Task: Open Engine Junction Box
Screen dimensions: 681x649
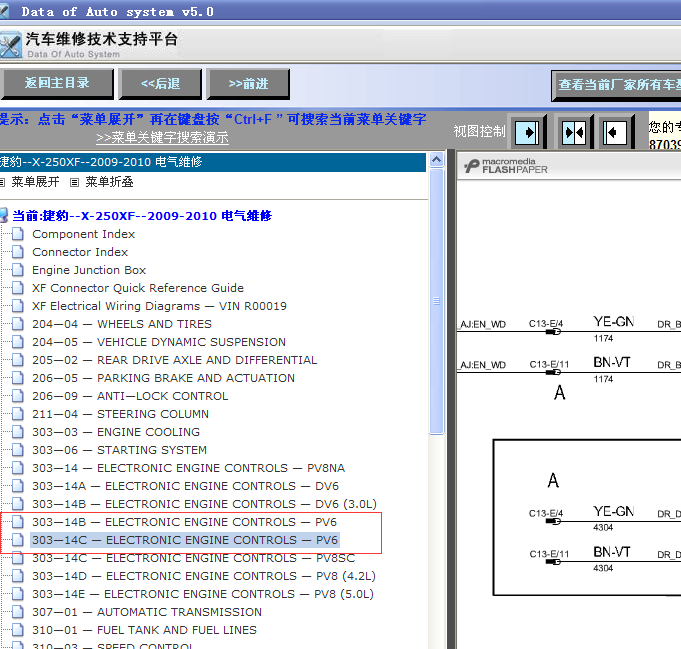Action: 89,270
